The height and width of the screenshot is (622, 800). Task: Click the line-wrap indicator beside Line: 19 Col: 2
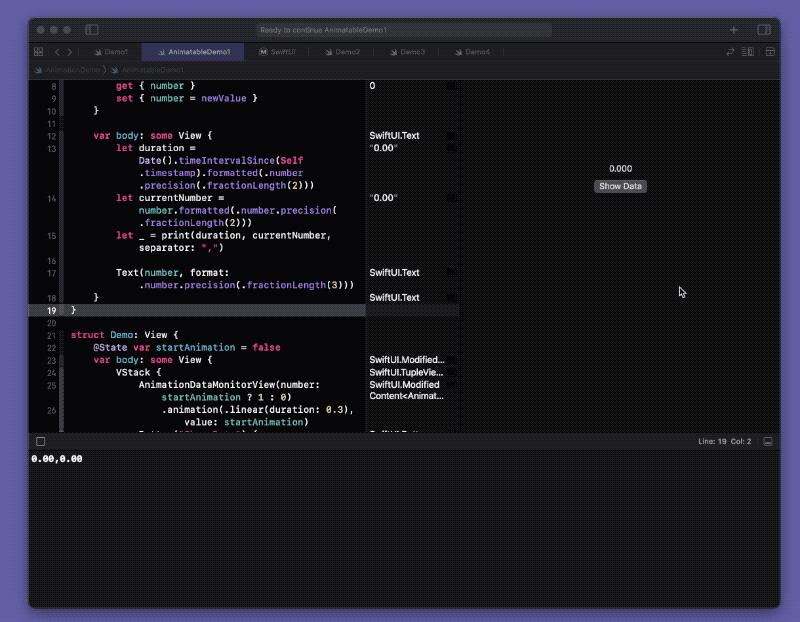point(766,441)
